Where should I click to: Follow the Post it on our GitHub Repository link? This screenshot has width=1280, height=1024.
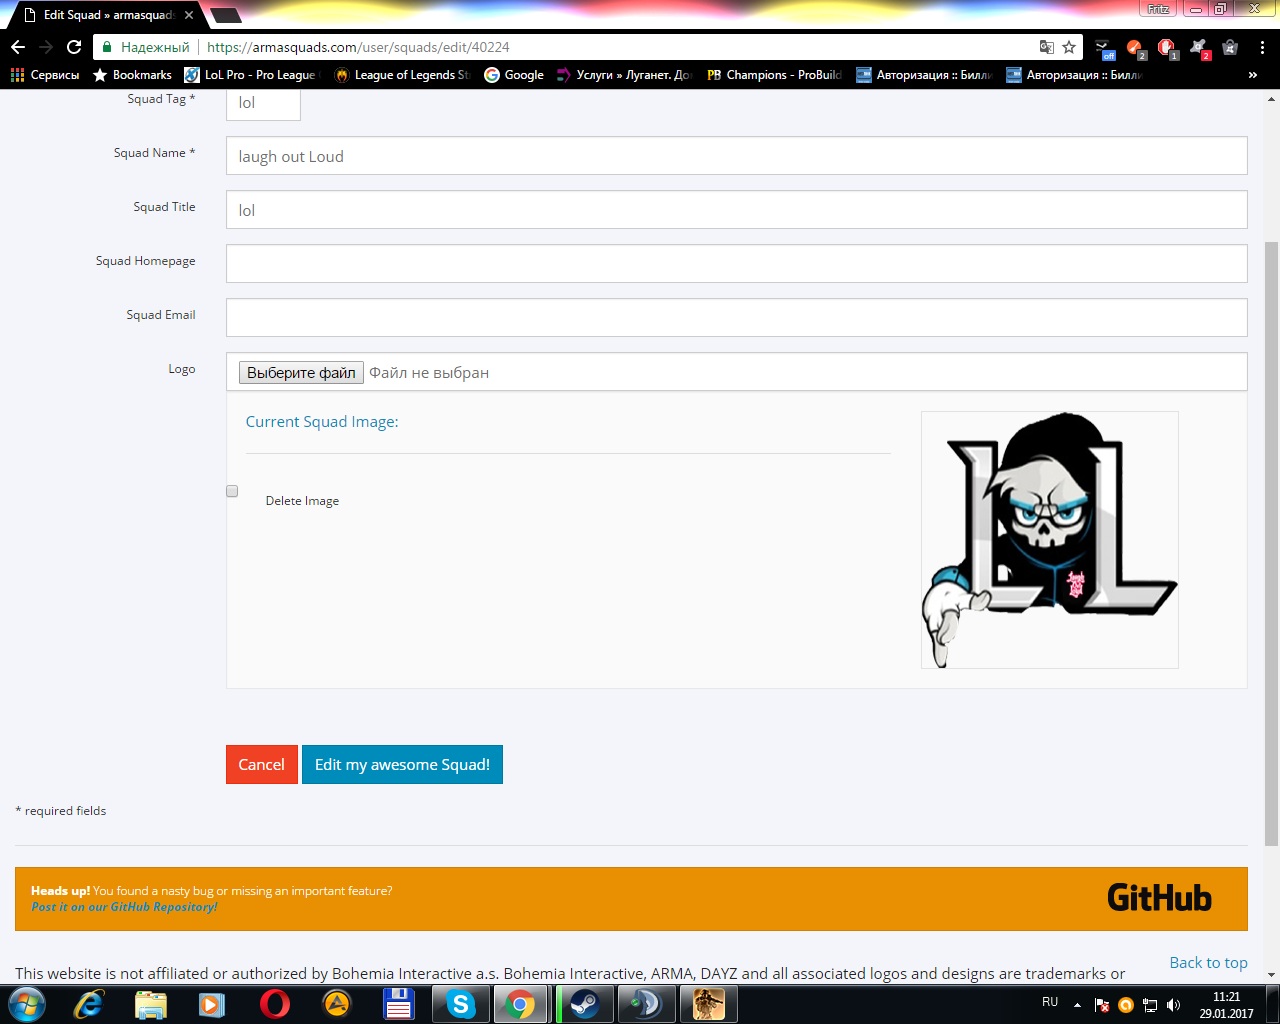(124, 907)
